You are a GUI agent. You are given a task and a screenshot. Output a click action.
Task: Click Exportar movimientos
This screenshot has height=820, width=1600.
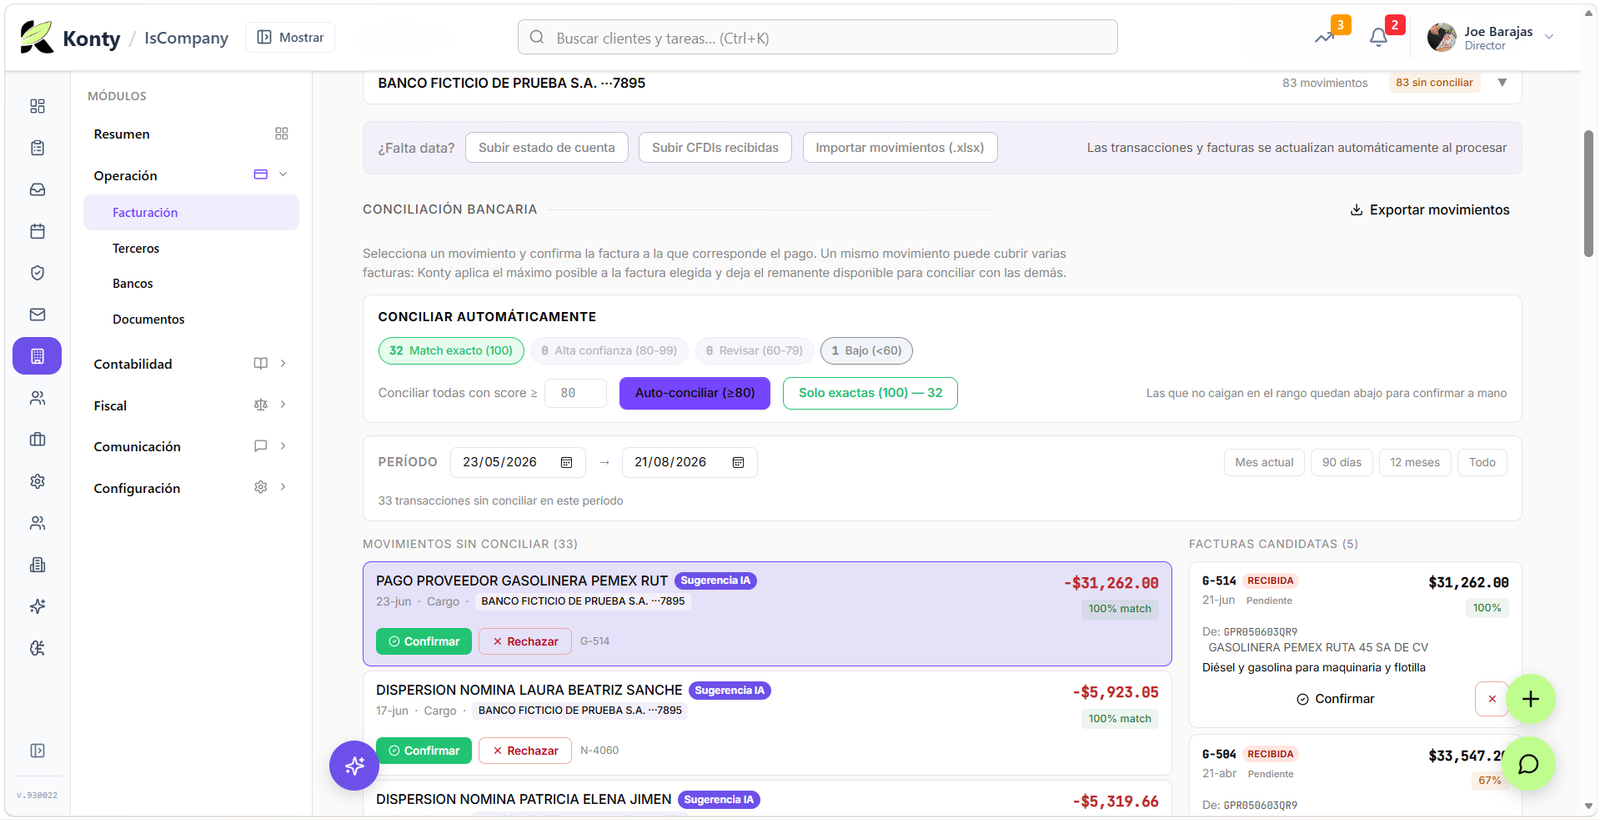1430,210
